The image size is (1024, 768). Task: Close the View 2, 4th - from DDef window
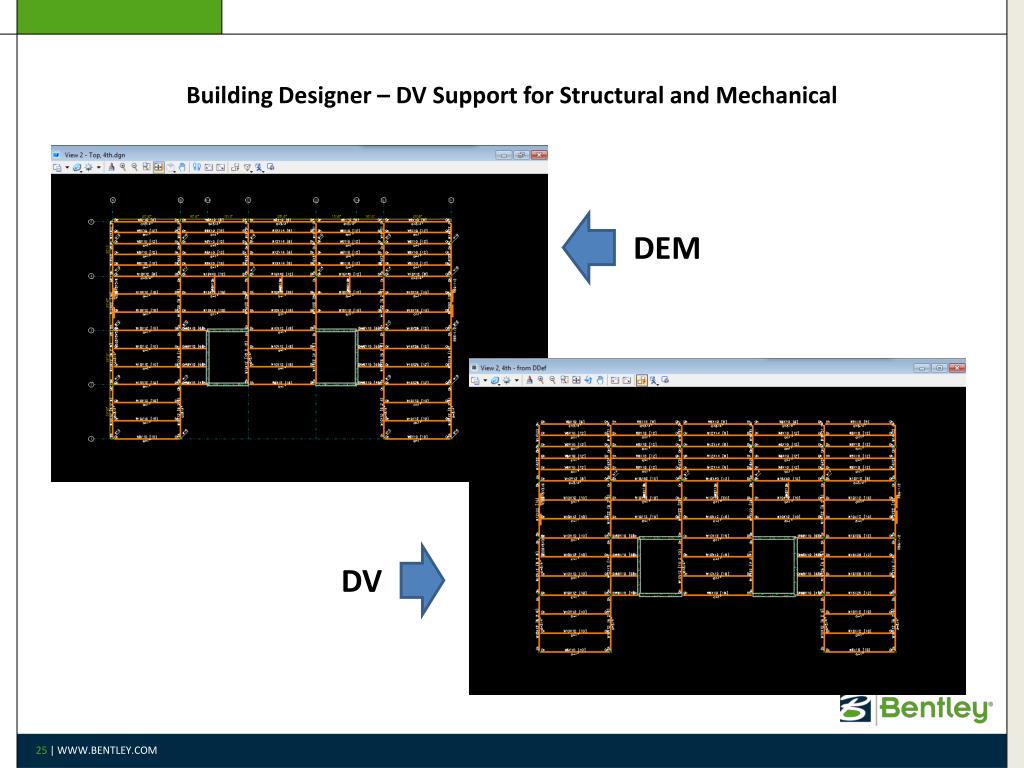[x=957, y=368]
